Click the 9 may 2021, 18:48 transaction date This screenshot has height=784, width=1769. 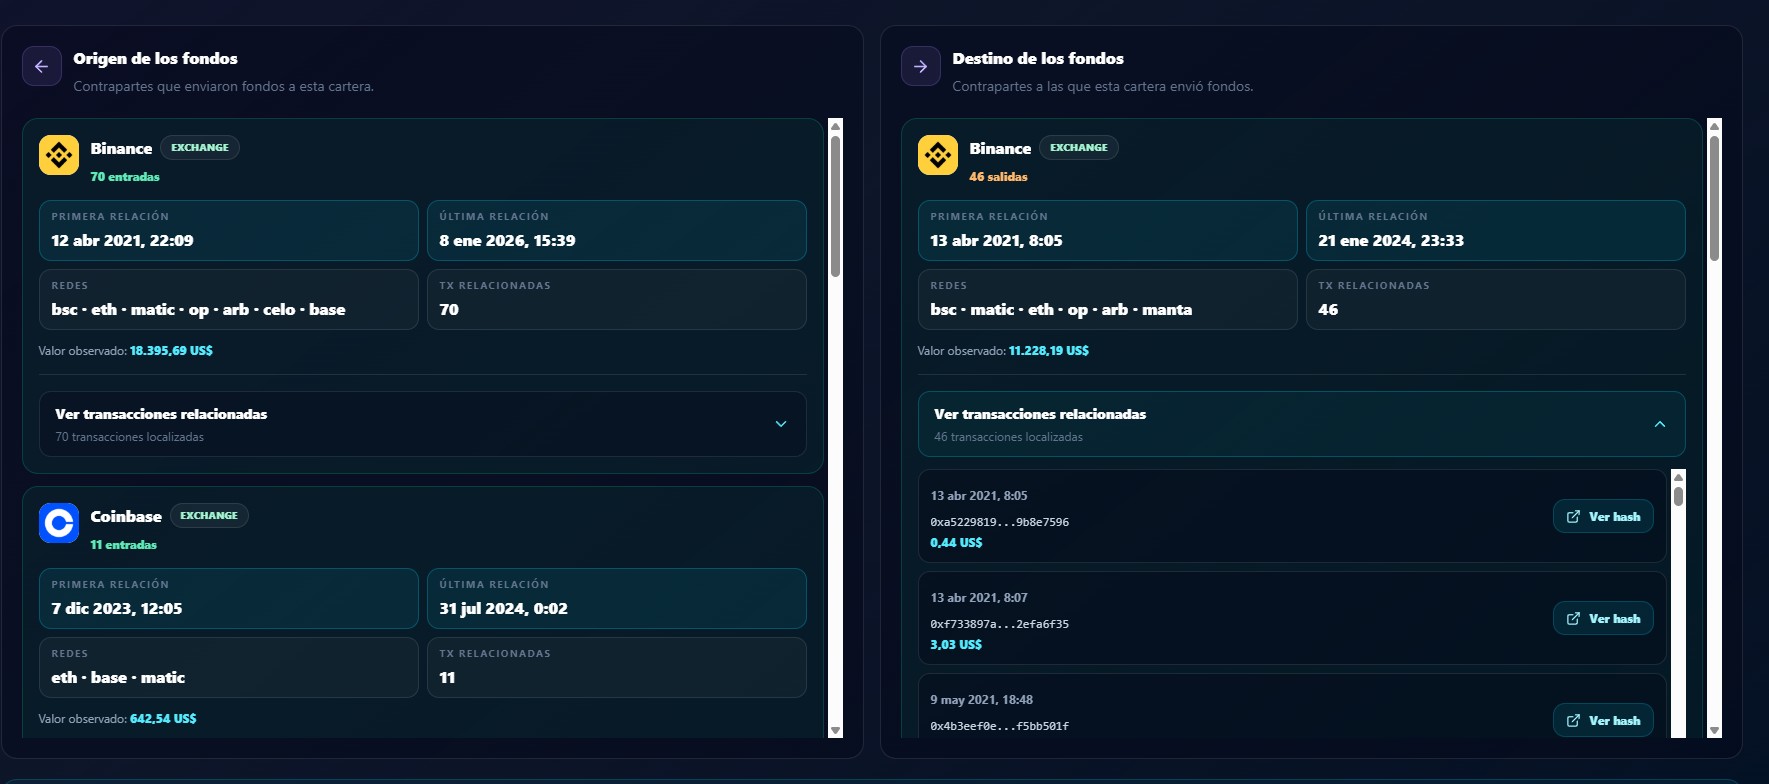(x=982, y=700)
